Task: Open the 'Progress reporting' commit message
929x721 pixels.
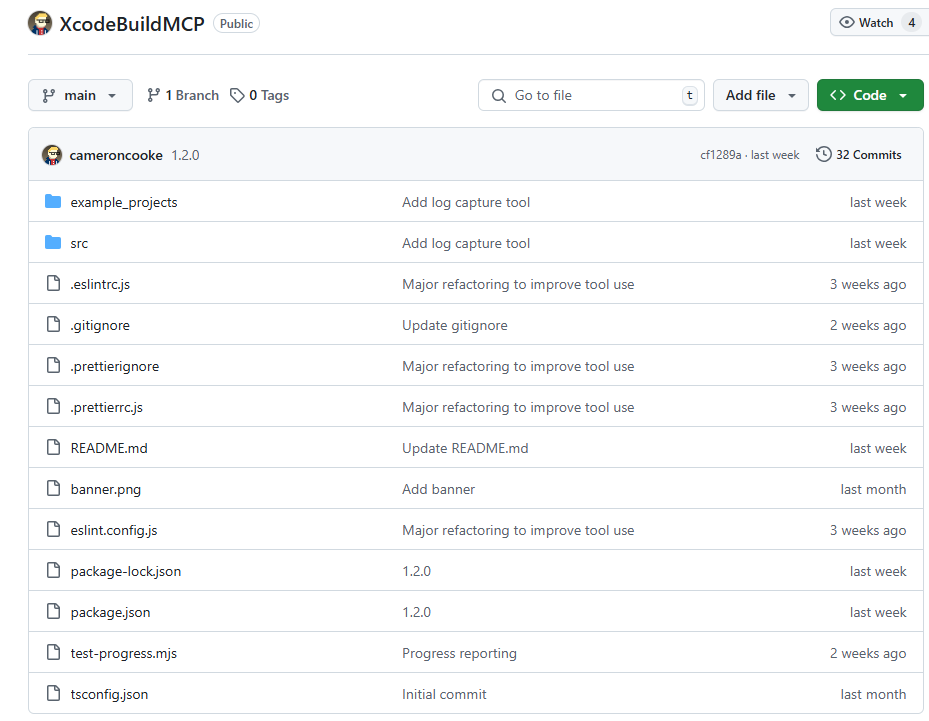Action: [x=459, y=653]
